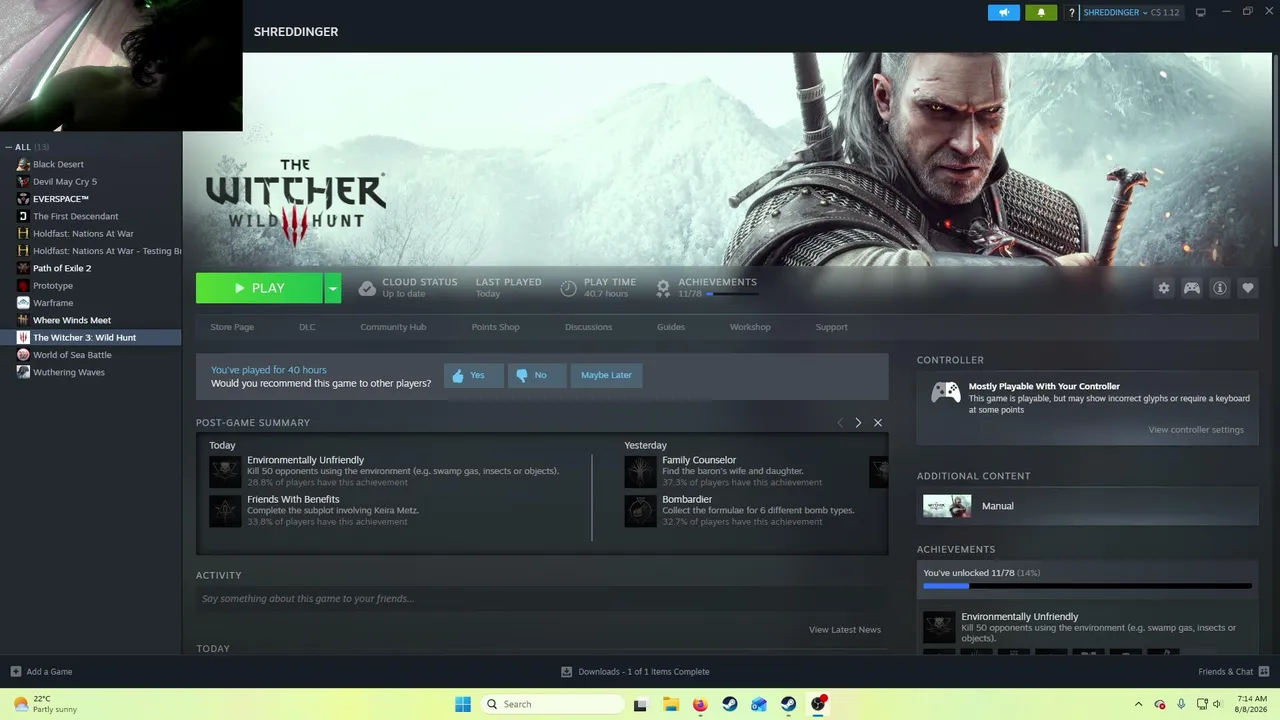This screenshot has width=1280, height=720.
Task: Open the Friends & Chat icon
Action: tap(1264, 672)
